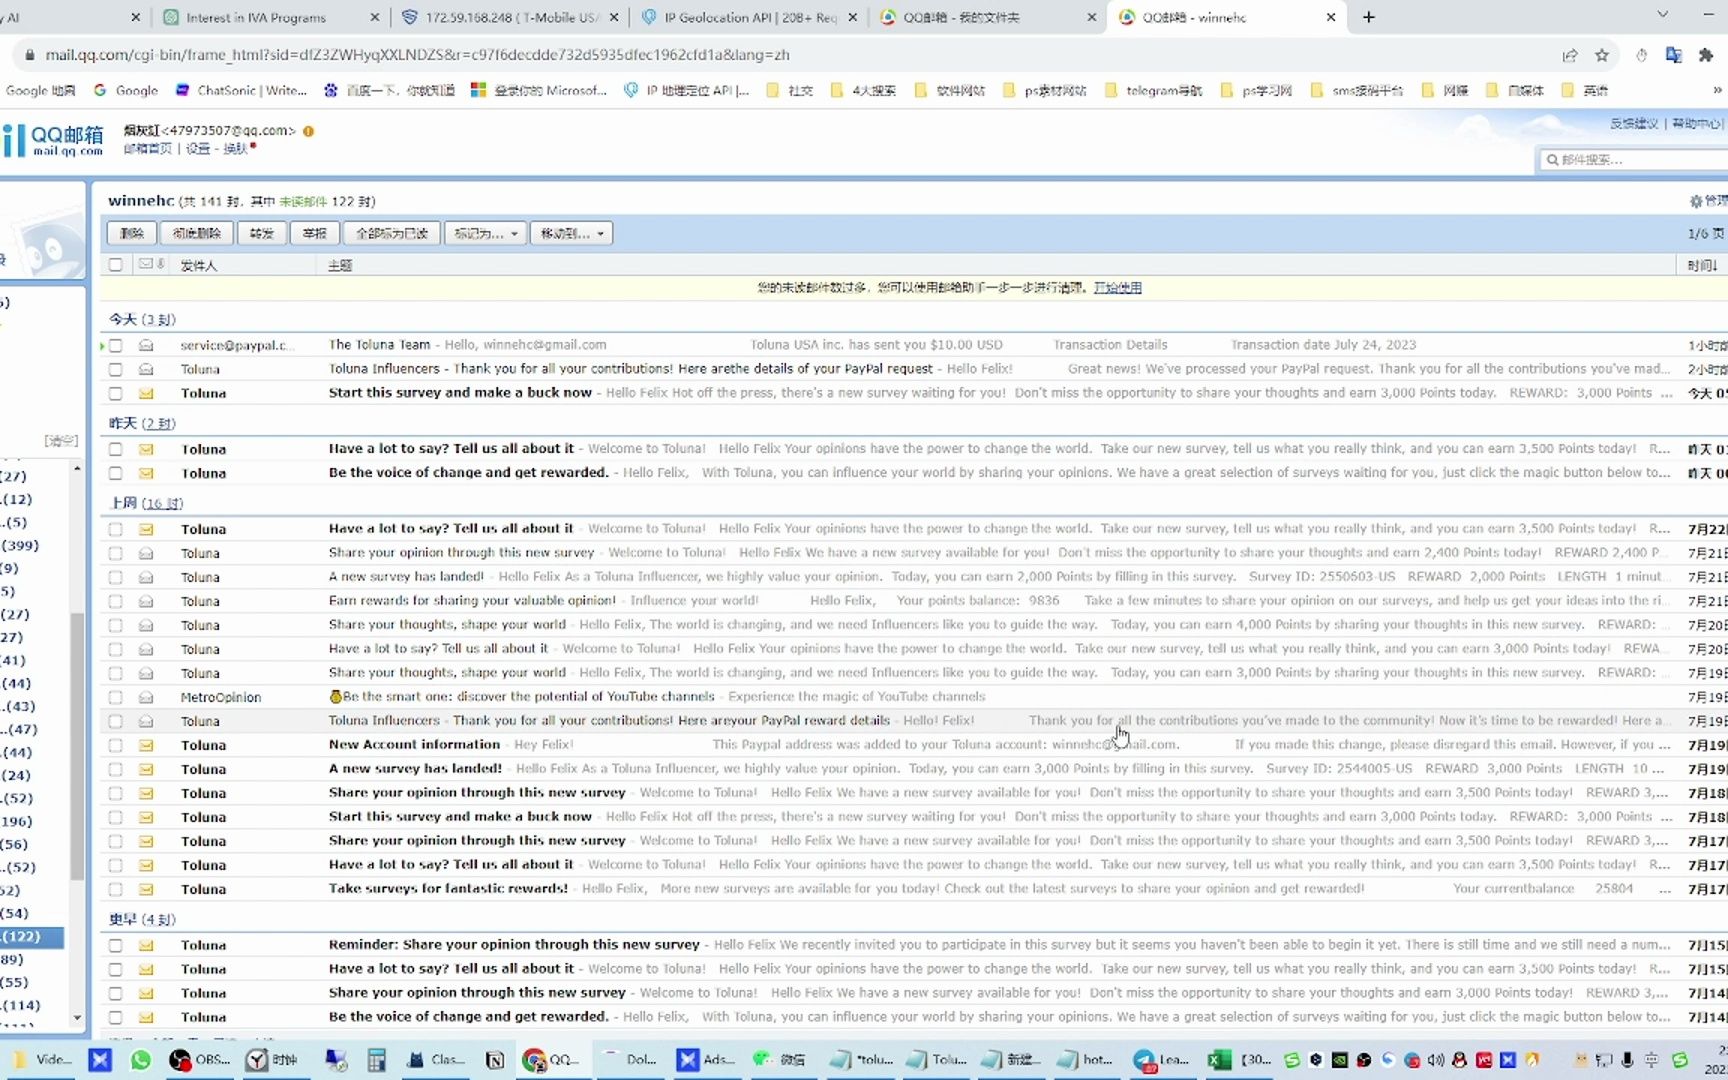Image resolution: width=1728 pixels, height=1080 pixels.
Task: Click the 删除 button
Action: [131, 233]
